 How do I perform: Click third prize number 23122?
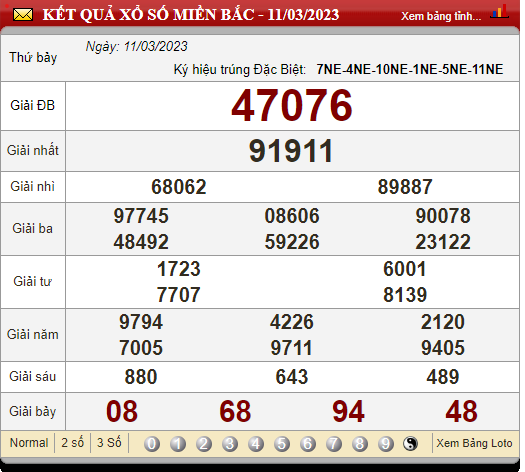point(443,242)
